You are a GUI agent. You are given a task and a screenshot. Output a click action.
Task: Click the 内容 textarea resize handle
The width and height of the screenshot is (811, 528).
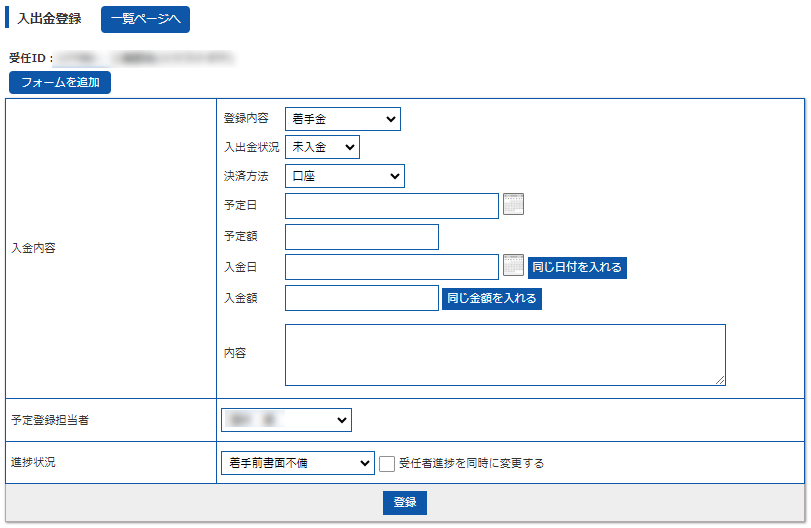click(720, 380)
